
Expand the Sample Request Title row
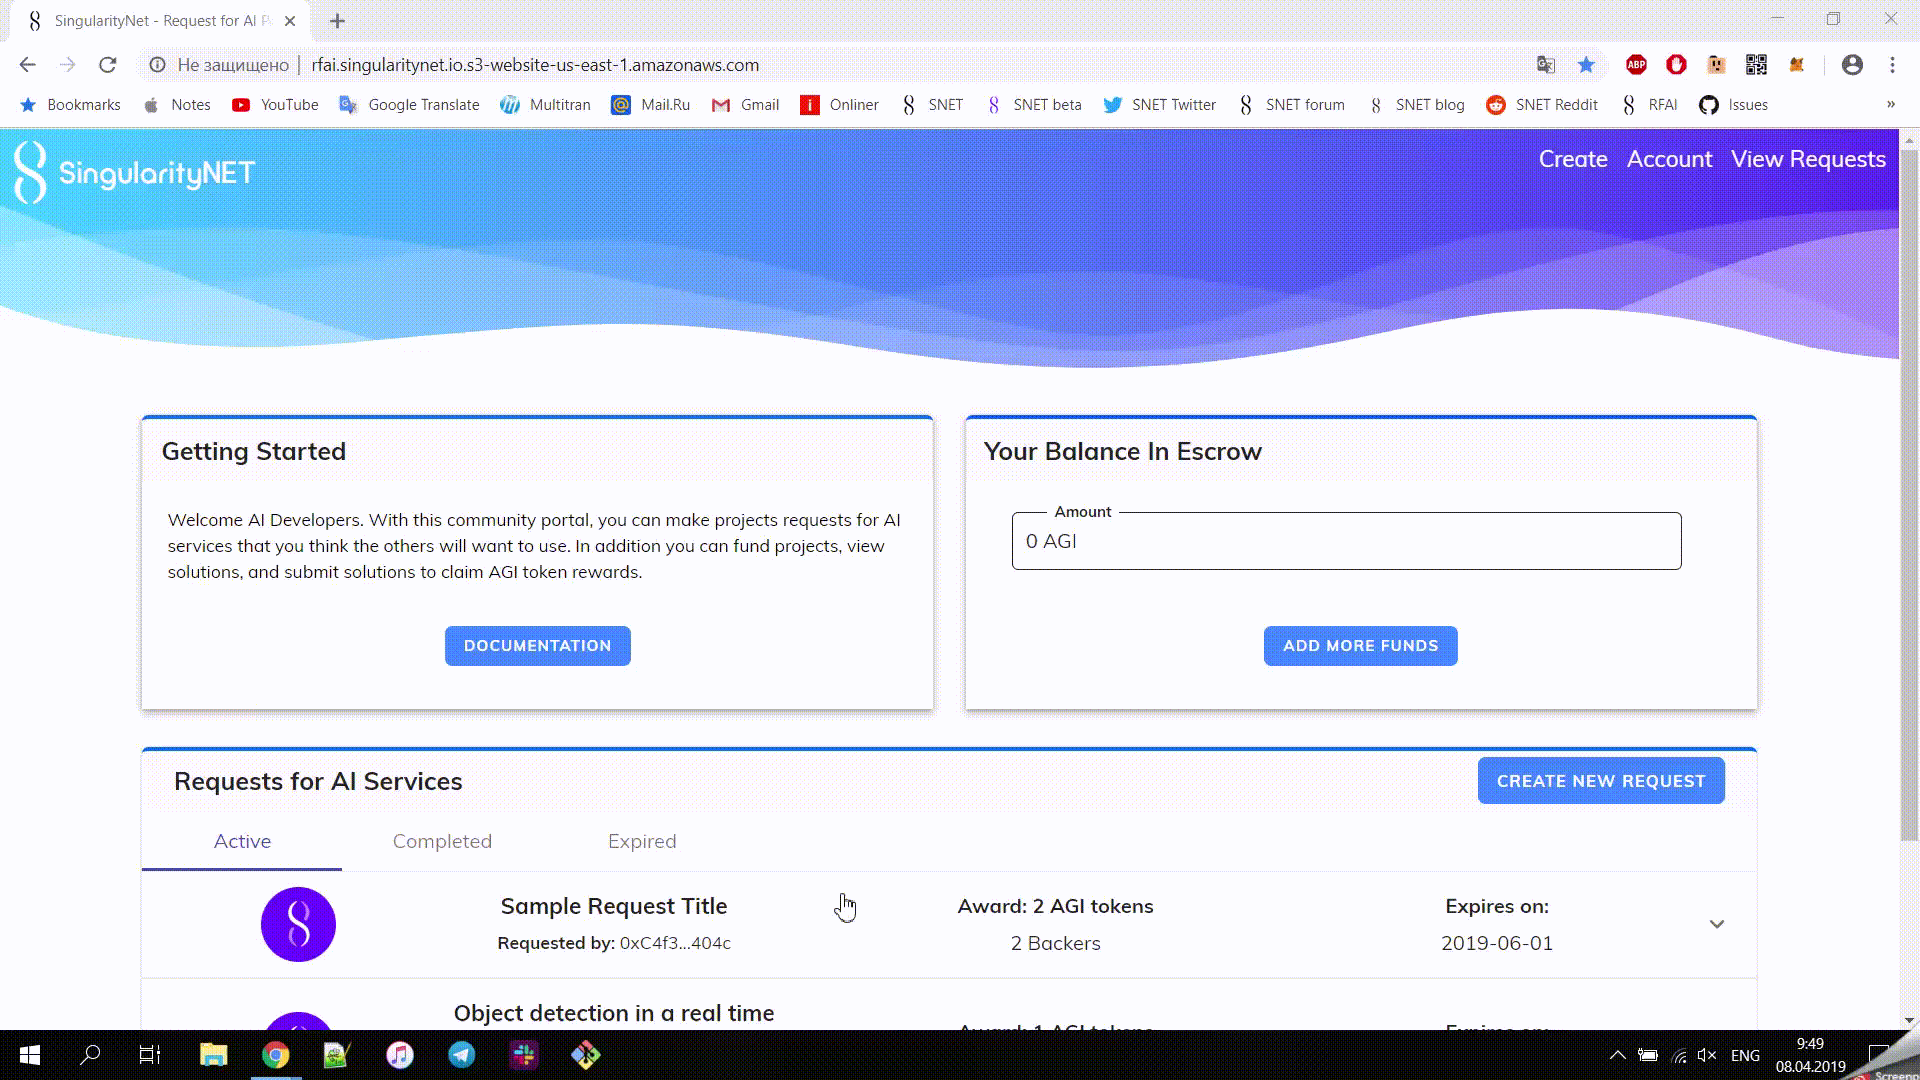tap(1716, 924)
